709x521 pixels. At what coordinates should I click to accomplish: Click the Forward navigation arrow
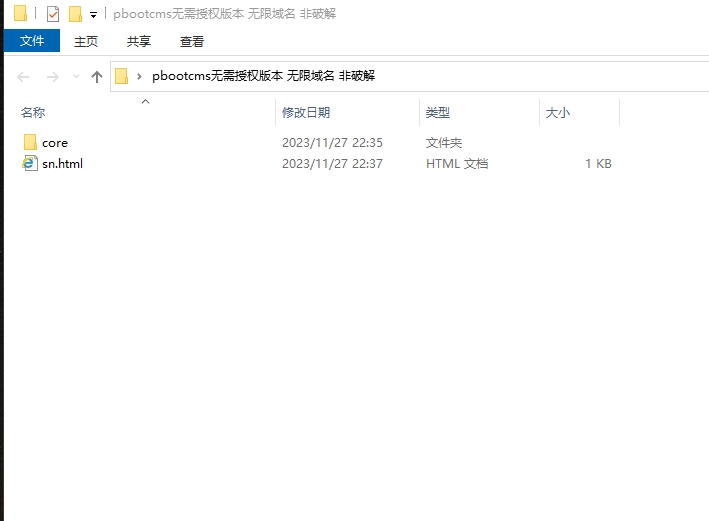[x=53, y=77]
